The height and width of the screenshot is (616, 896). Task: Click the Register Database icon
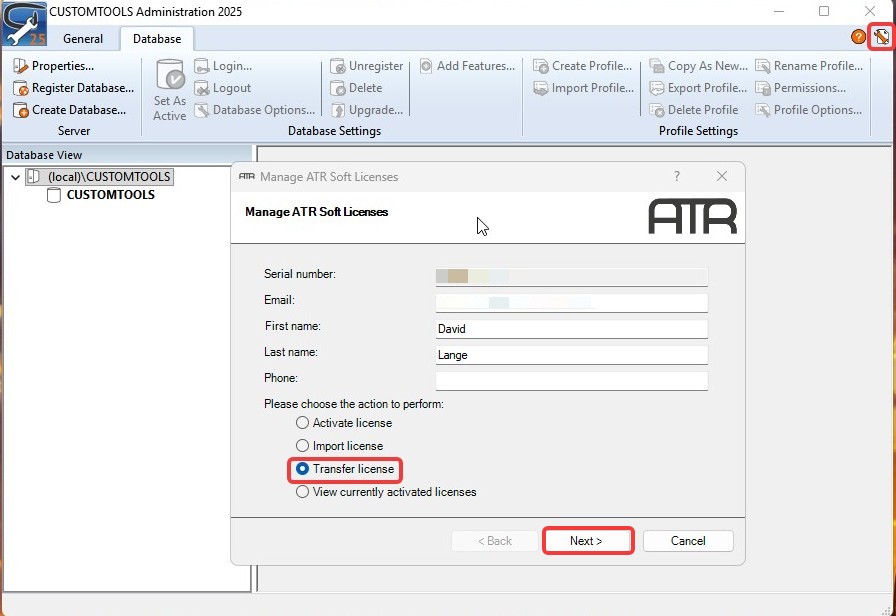(x=20, y=88)
